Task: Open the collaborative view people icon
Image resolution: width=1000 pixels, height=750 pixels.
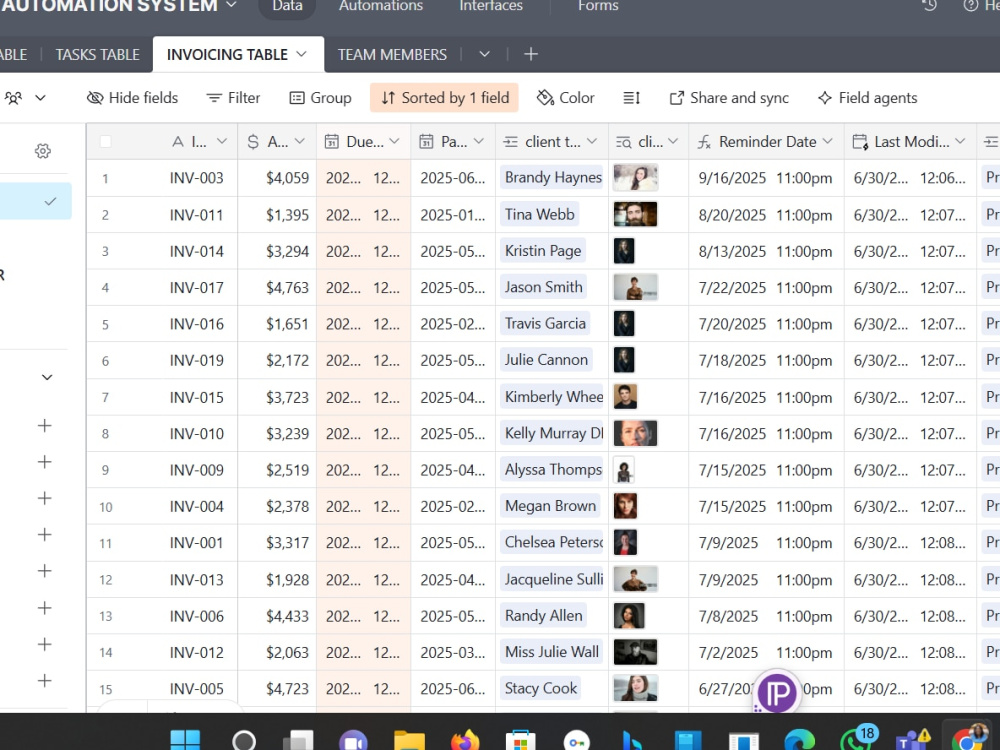Action: tap(13, 98)
